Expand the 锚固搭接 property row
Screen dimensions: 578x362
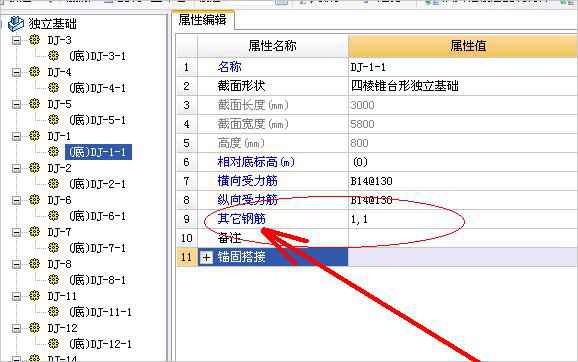click(x=206, y=257)
